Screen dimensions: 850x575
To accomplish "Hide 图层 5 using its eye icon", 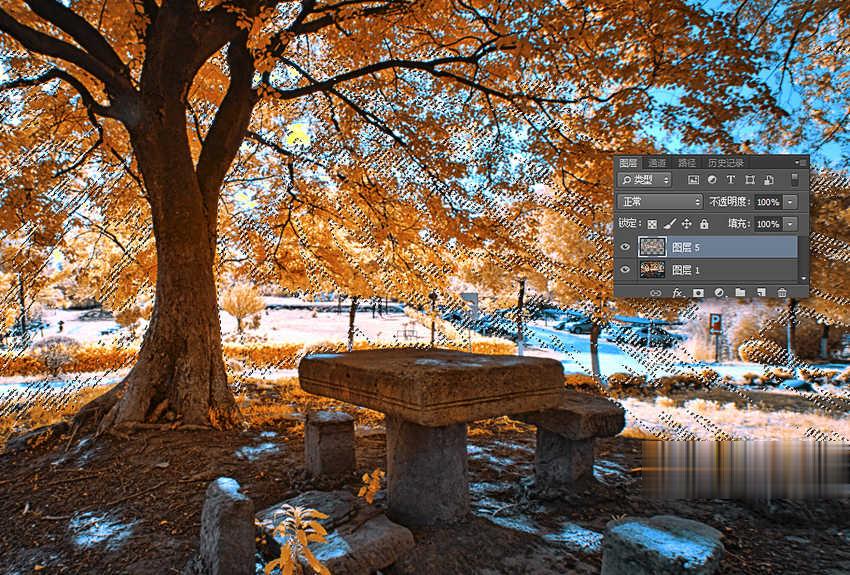I will (x=626, y=247).
